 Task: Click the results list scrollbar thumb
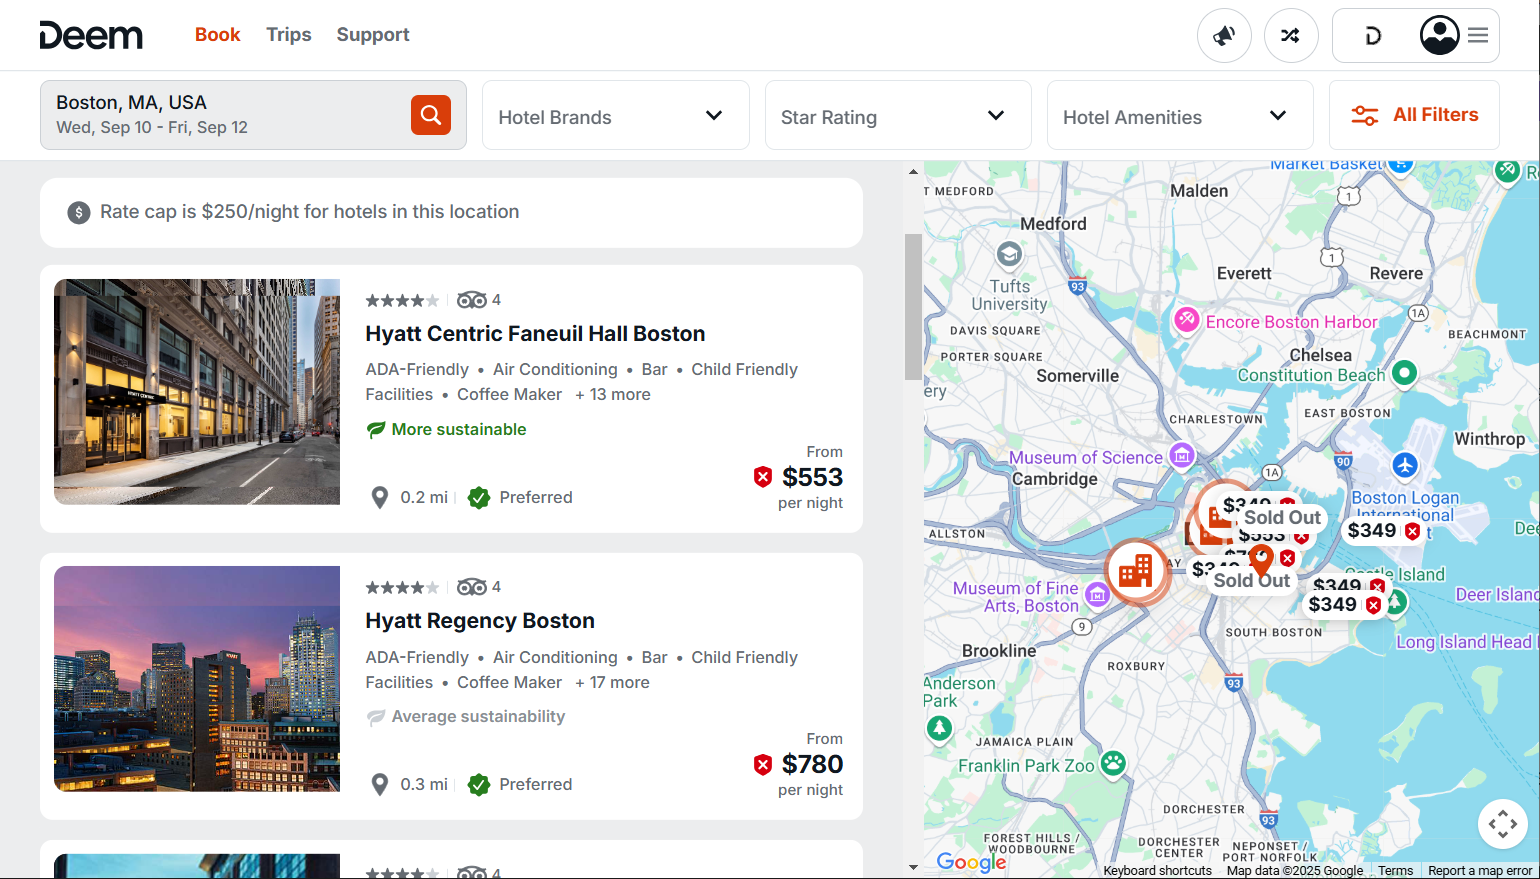913,307
